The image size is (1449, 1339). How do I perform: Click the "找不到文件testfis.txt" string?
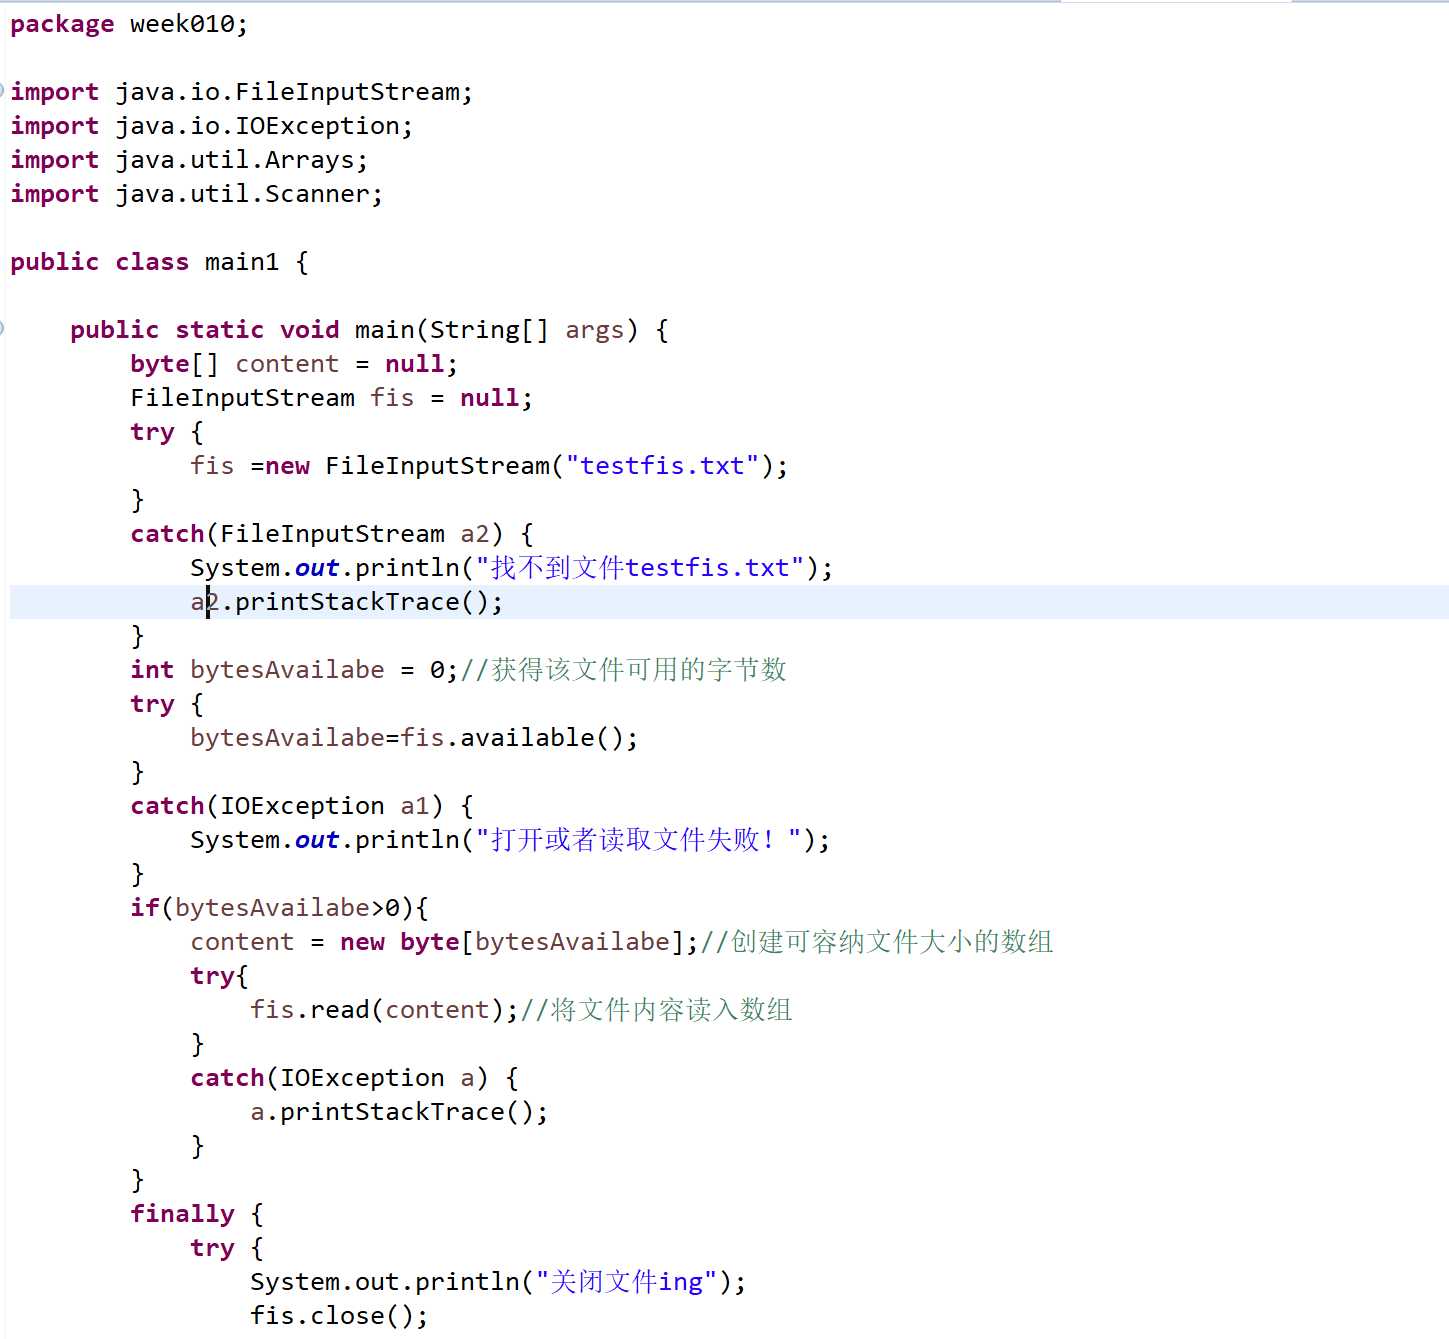(639, 568)
